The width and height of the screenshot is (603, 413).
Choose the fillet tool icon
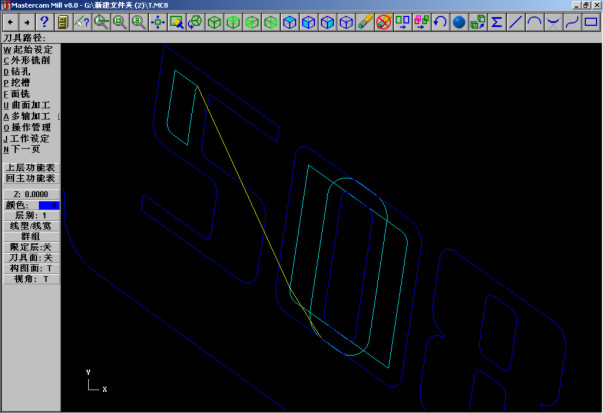tap(553, 22)
